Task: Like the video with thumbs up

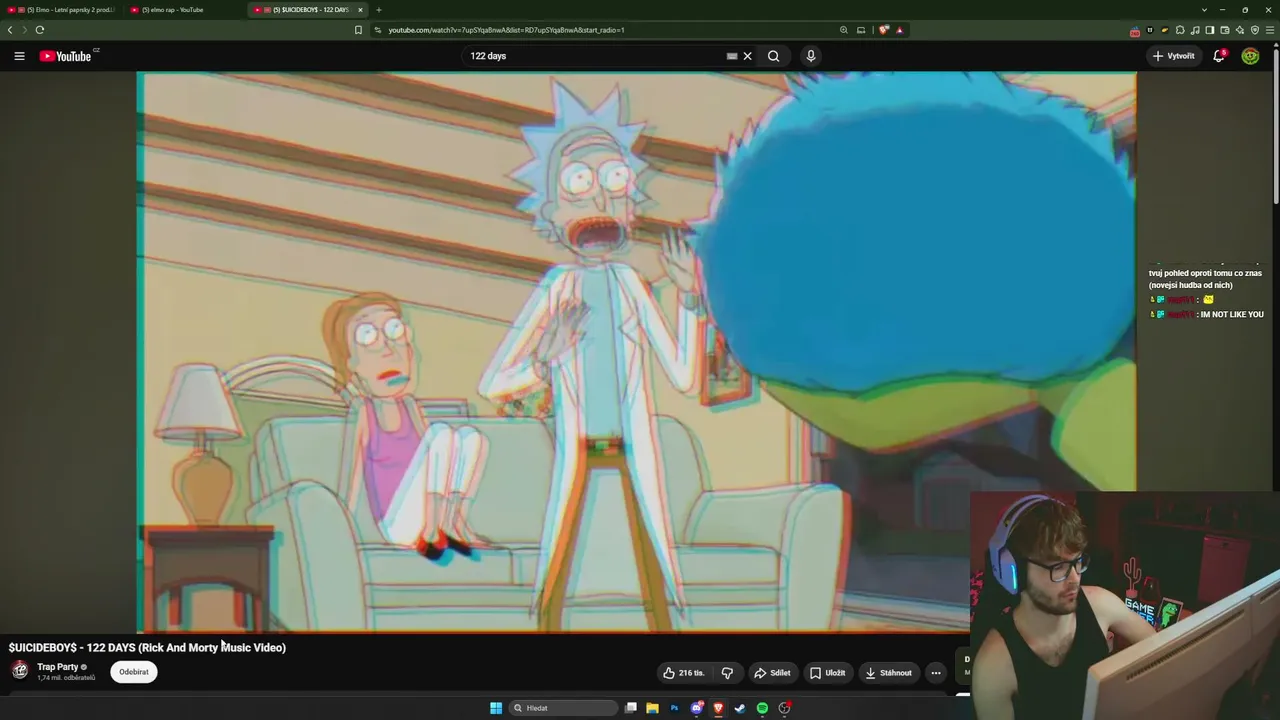Action: (x=669, y=673)
